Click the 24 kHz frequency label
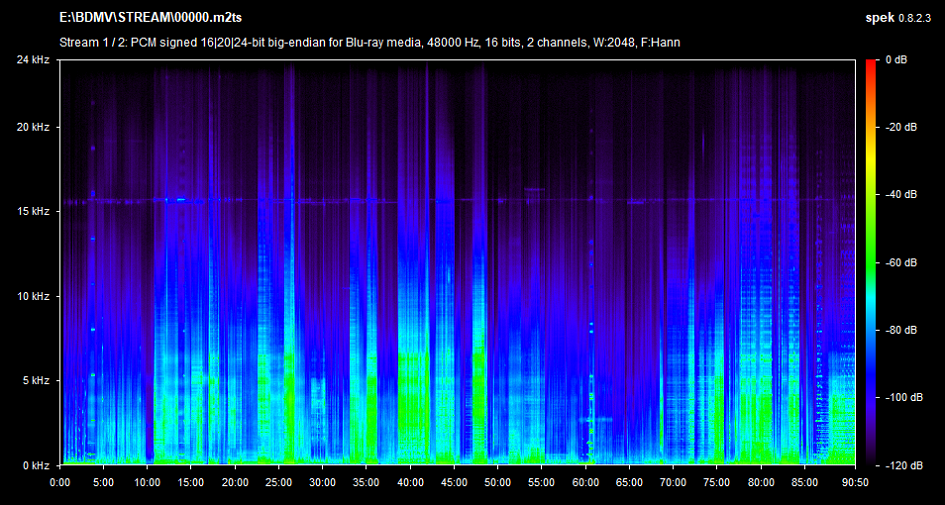Screen dimensions: 945x505 click(34, 60)
